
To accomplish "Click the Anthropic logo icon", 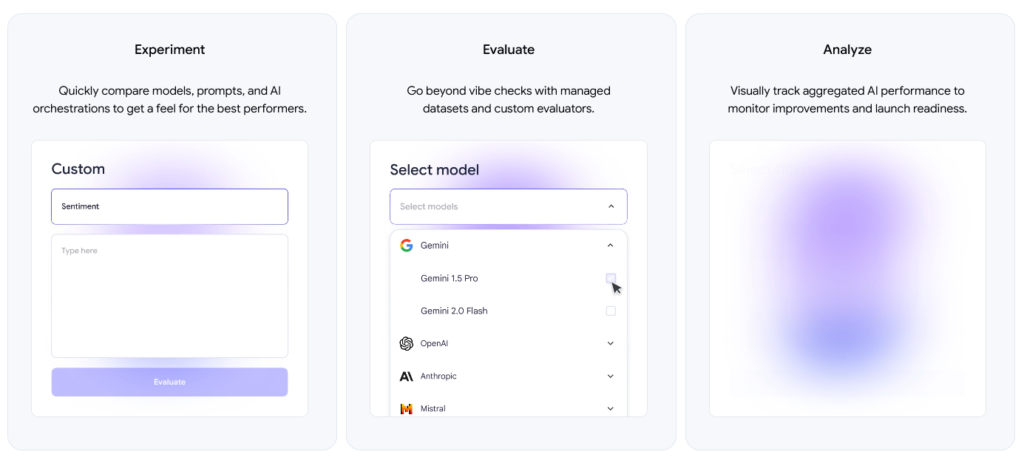I will click(x=406, y=376).
